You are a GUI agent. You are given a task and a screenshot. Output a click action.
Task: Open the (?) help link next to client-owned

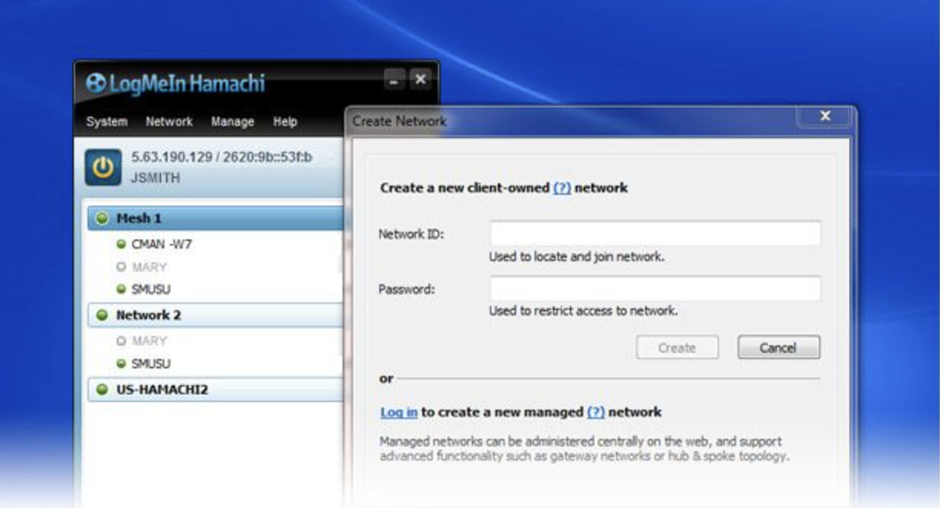(562, 187)
